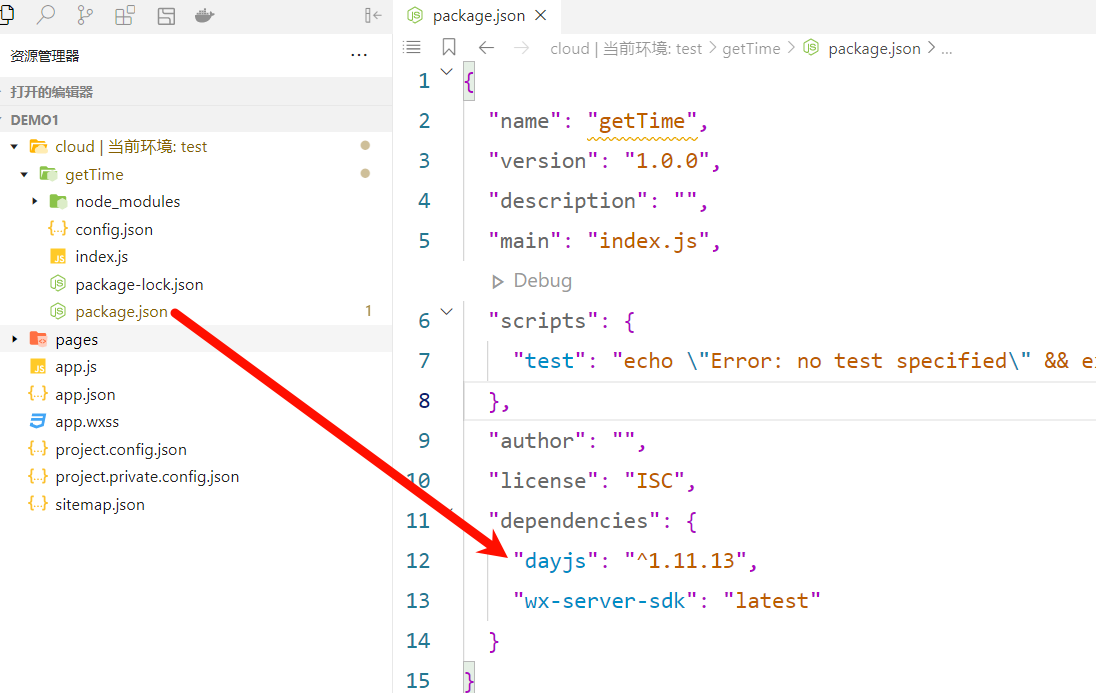Click the breadcrumb ellipsis segment
Viewport: 1096px width, 693px height.
tap(946, 49)
